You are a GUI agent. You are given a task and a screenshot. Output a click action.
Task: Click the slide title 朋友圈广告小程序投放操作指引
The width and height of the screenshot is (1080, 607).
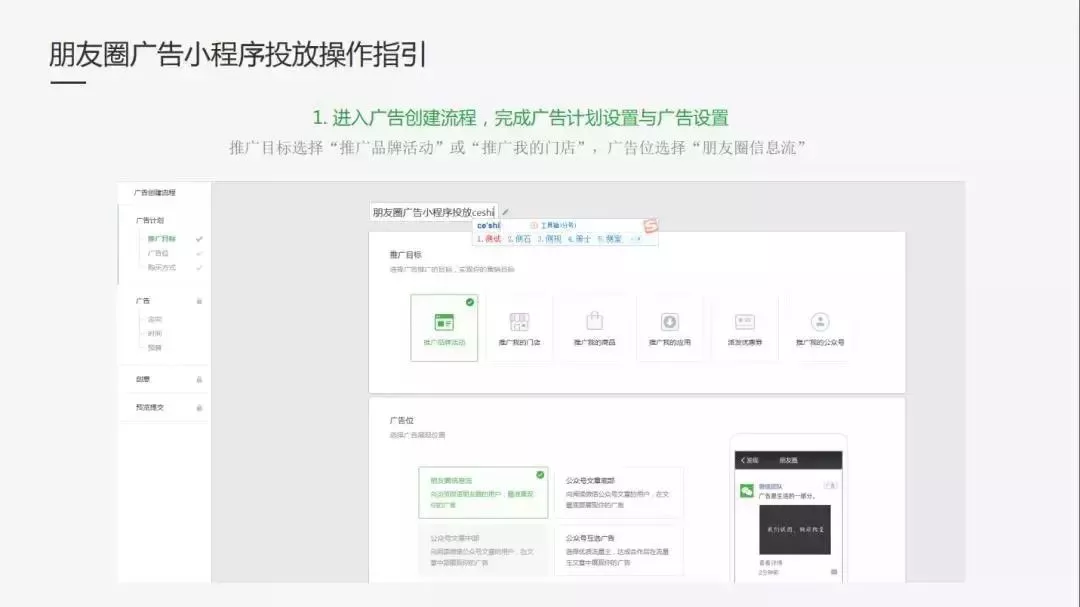pyautogui.click(x=238, y=54)
